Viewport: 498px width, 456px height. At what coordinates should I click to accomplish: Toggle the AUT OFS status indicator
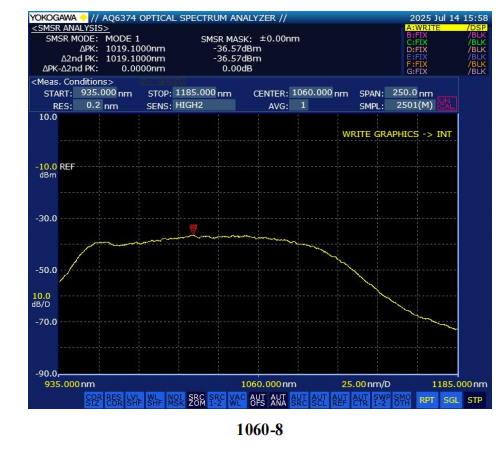coord(258,400)
